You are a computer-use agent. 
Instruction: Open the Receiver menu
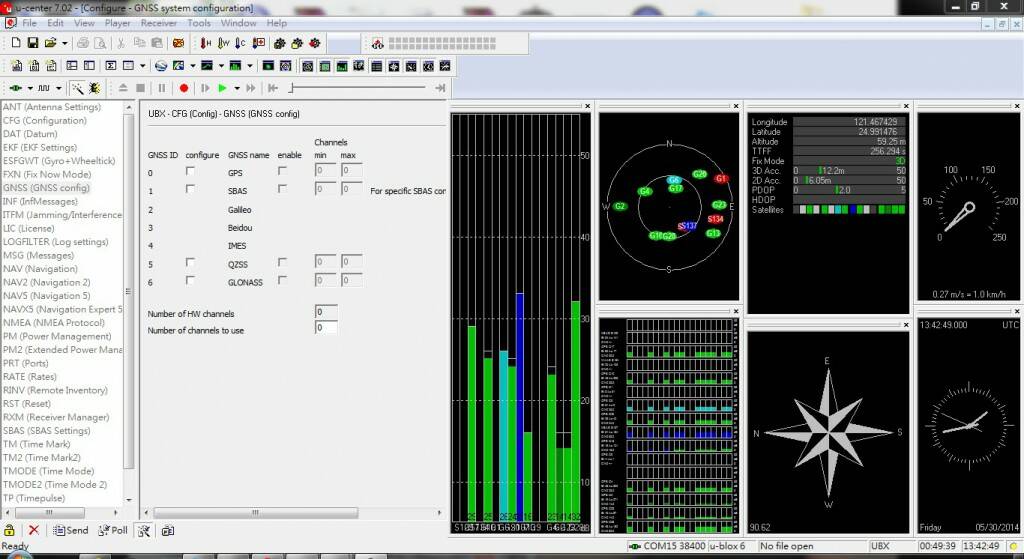pyautogui.click(x=158, y=22)
